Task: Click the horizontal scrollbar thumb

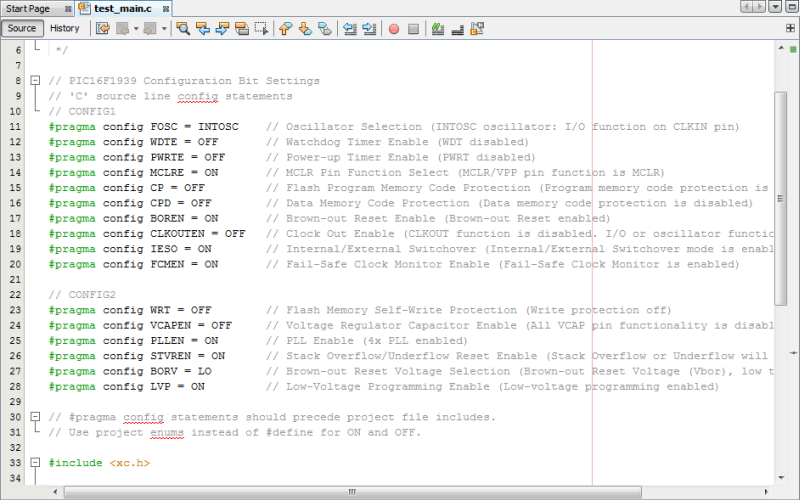Action: click(352, 492)
